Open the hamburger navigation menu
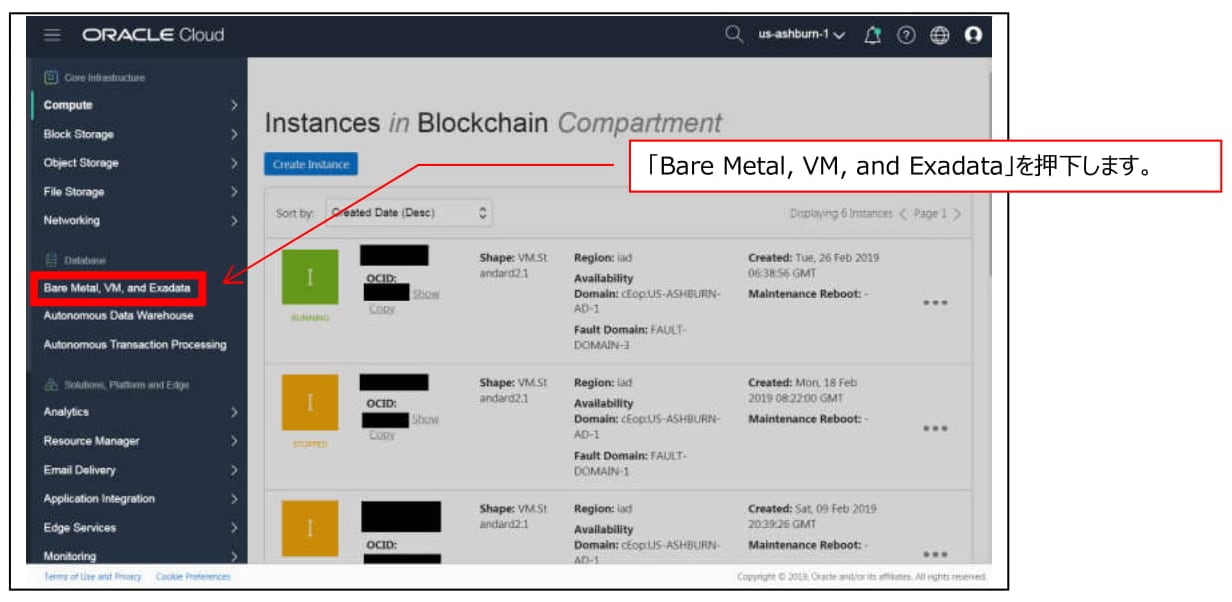1232x602 pixels. click(53, 35)
